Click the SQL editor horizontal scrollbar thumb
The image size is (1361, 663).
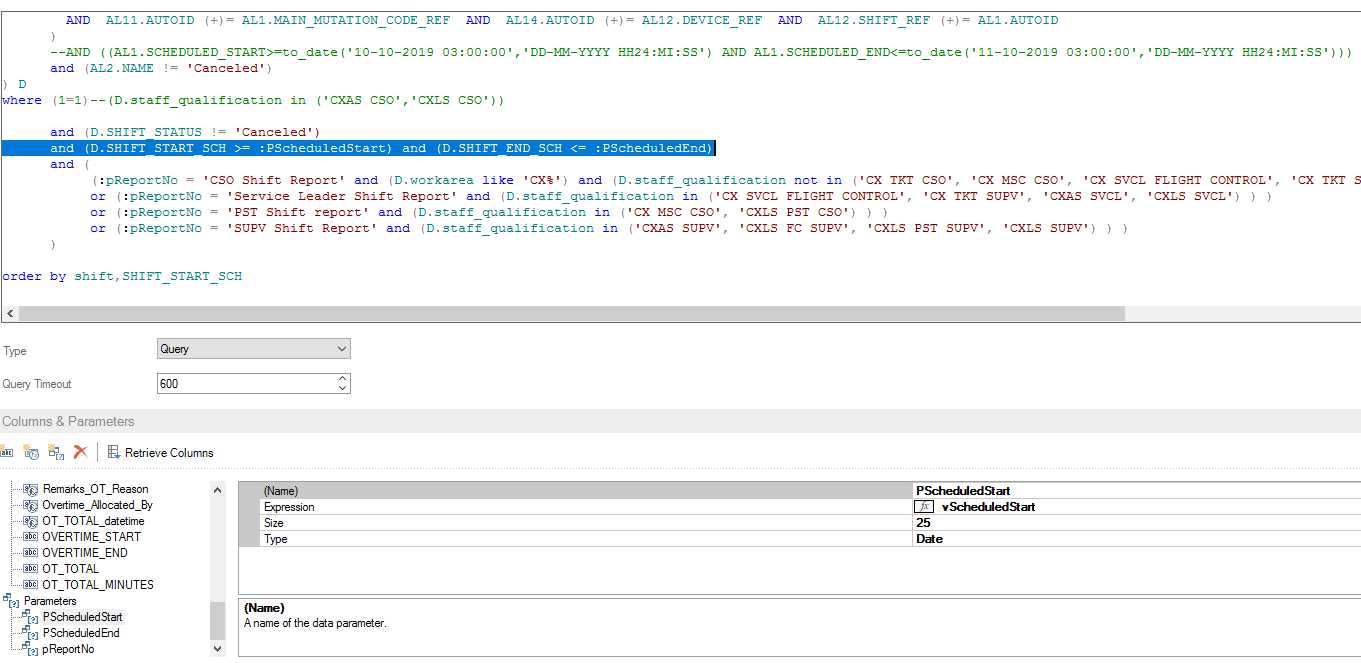571,314
